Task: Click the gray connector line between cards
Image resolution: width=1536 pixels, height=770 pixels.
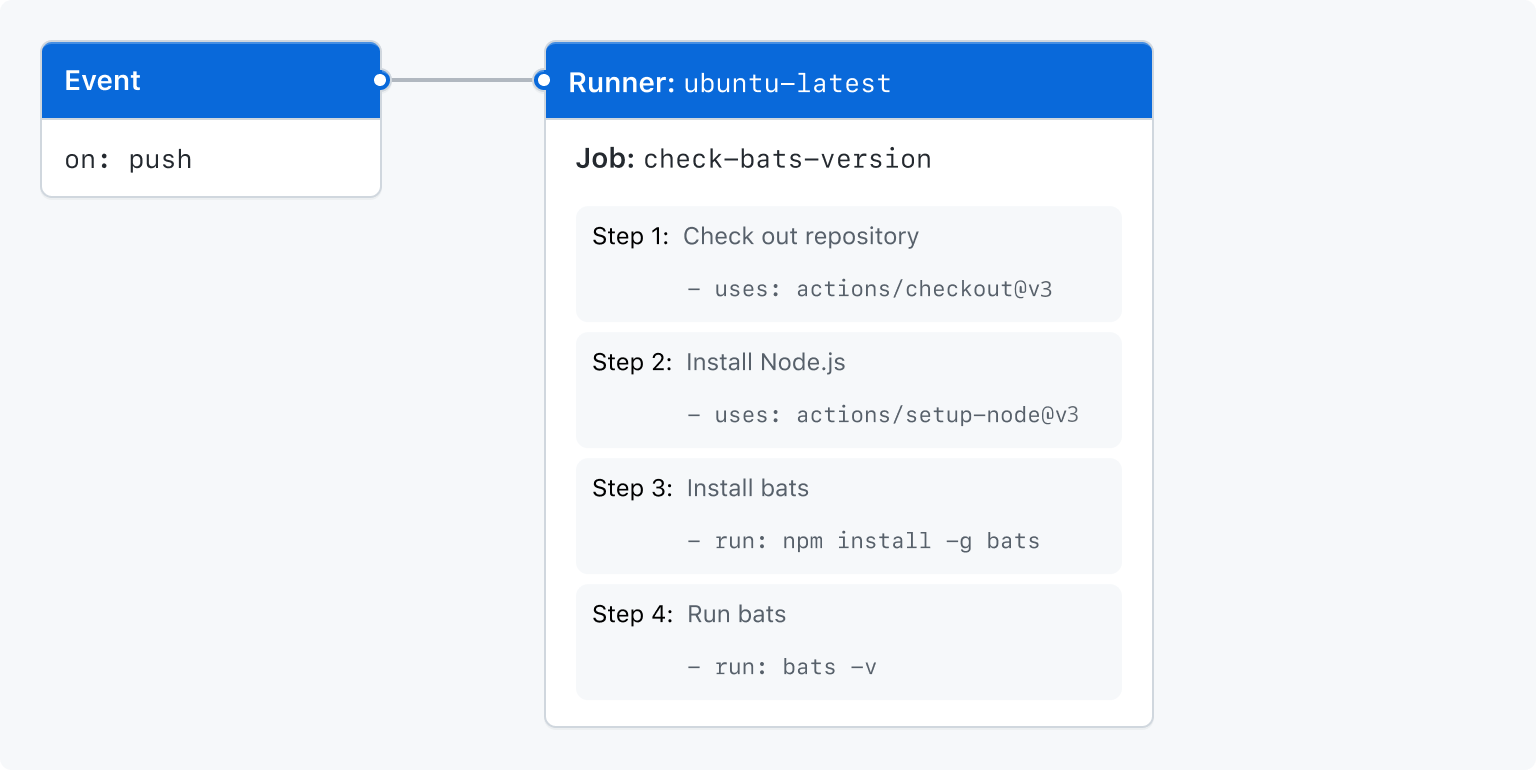Action: coord(460,80)
